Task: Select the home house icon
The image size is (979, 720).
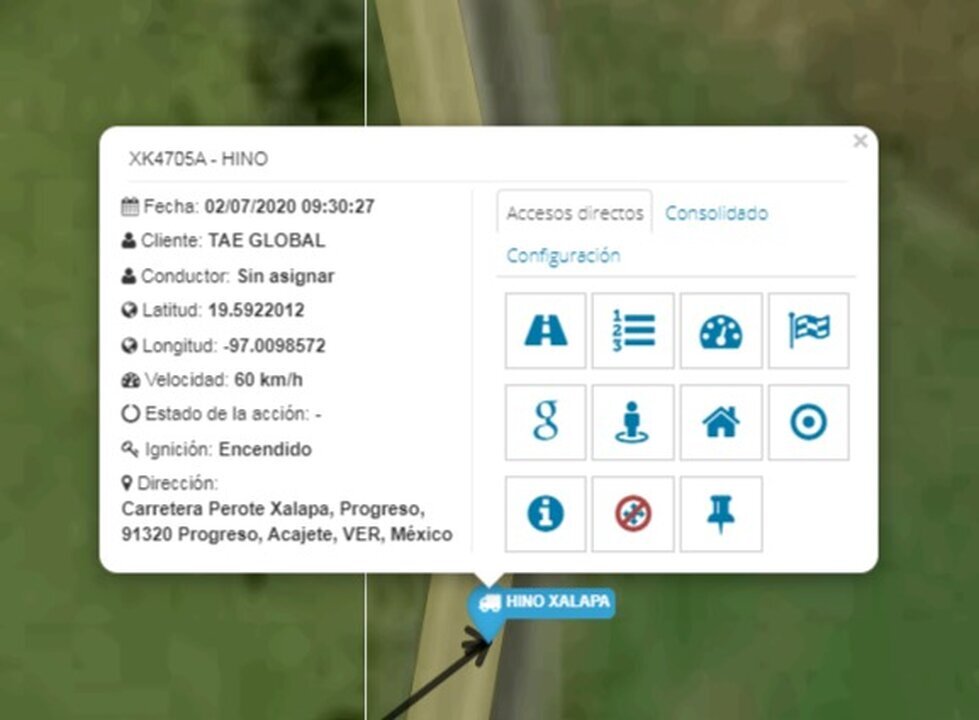Action: point(721,423)
